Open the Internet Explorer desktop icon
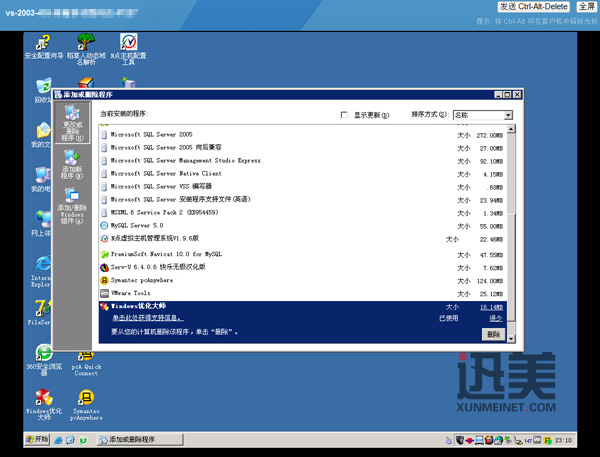The width and height of the screenshot is (600, 457). tap(42, 271)
